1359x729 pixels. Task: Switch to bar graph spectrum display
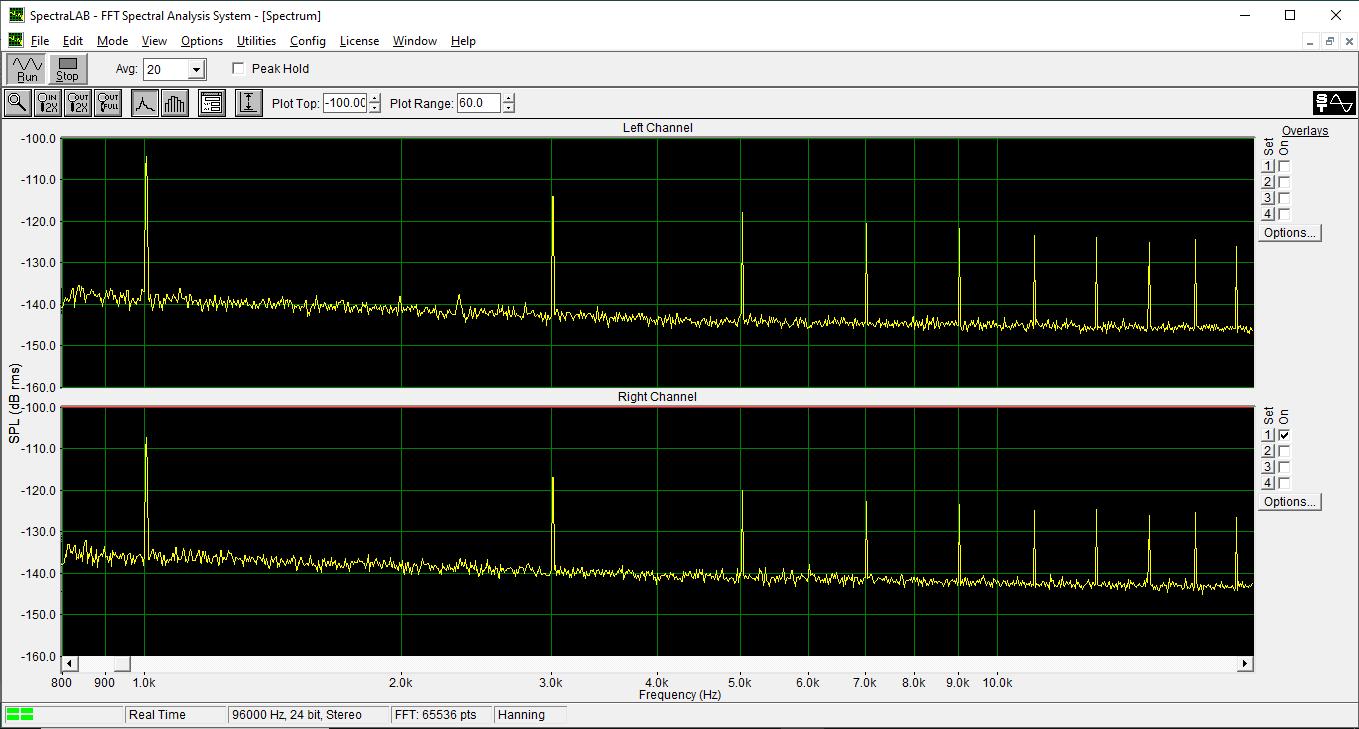pos(174,103)
